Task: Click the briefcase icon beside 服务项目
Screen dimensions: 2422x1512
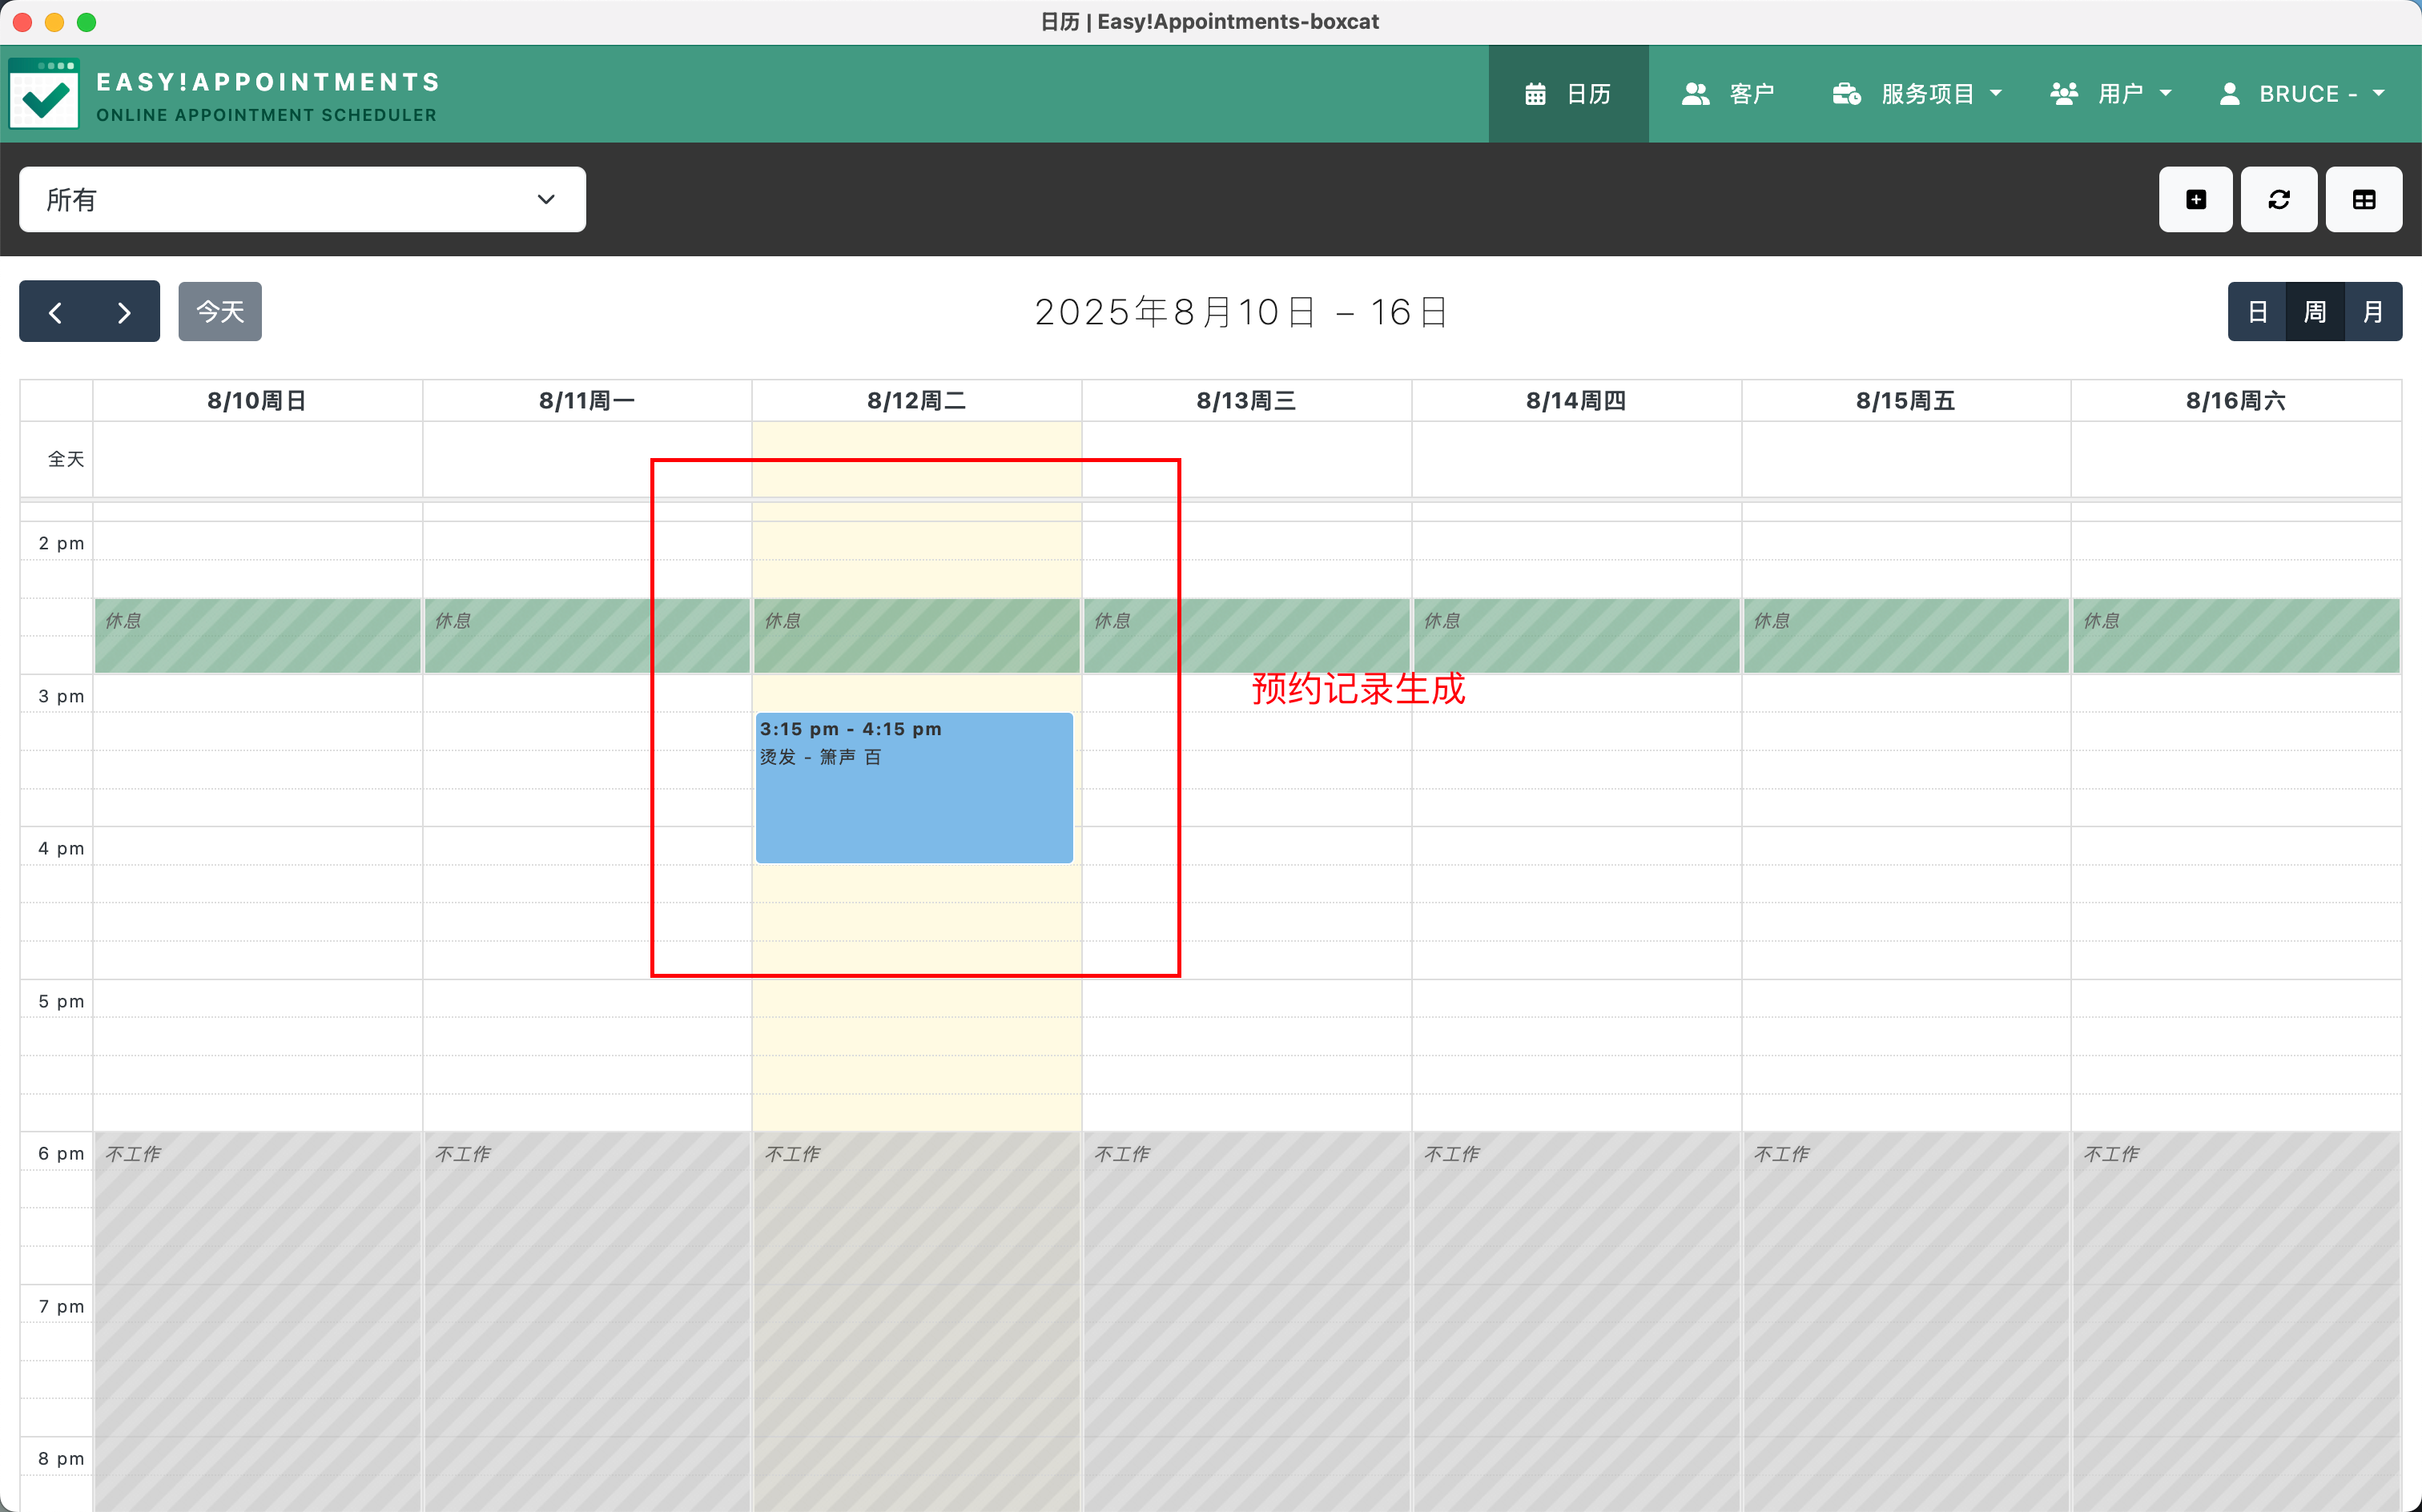Action: pos(1846,94)
